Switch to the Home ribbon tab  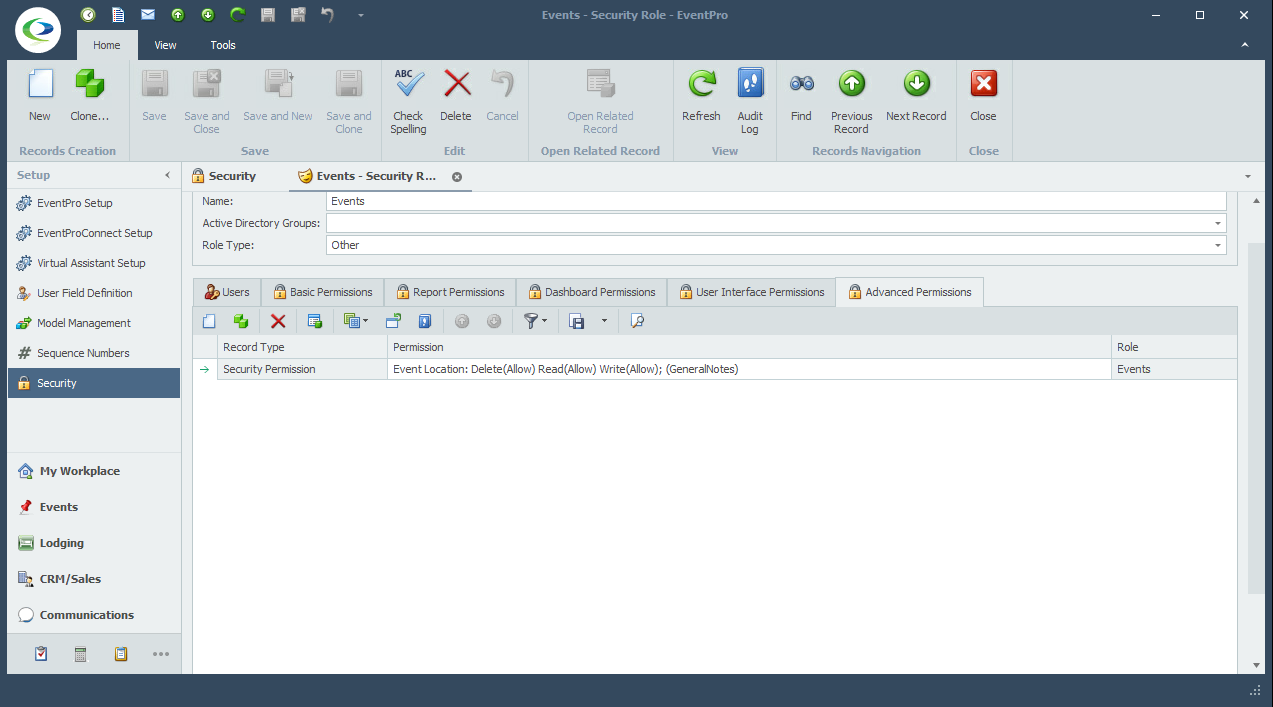point(107,45)
